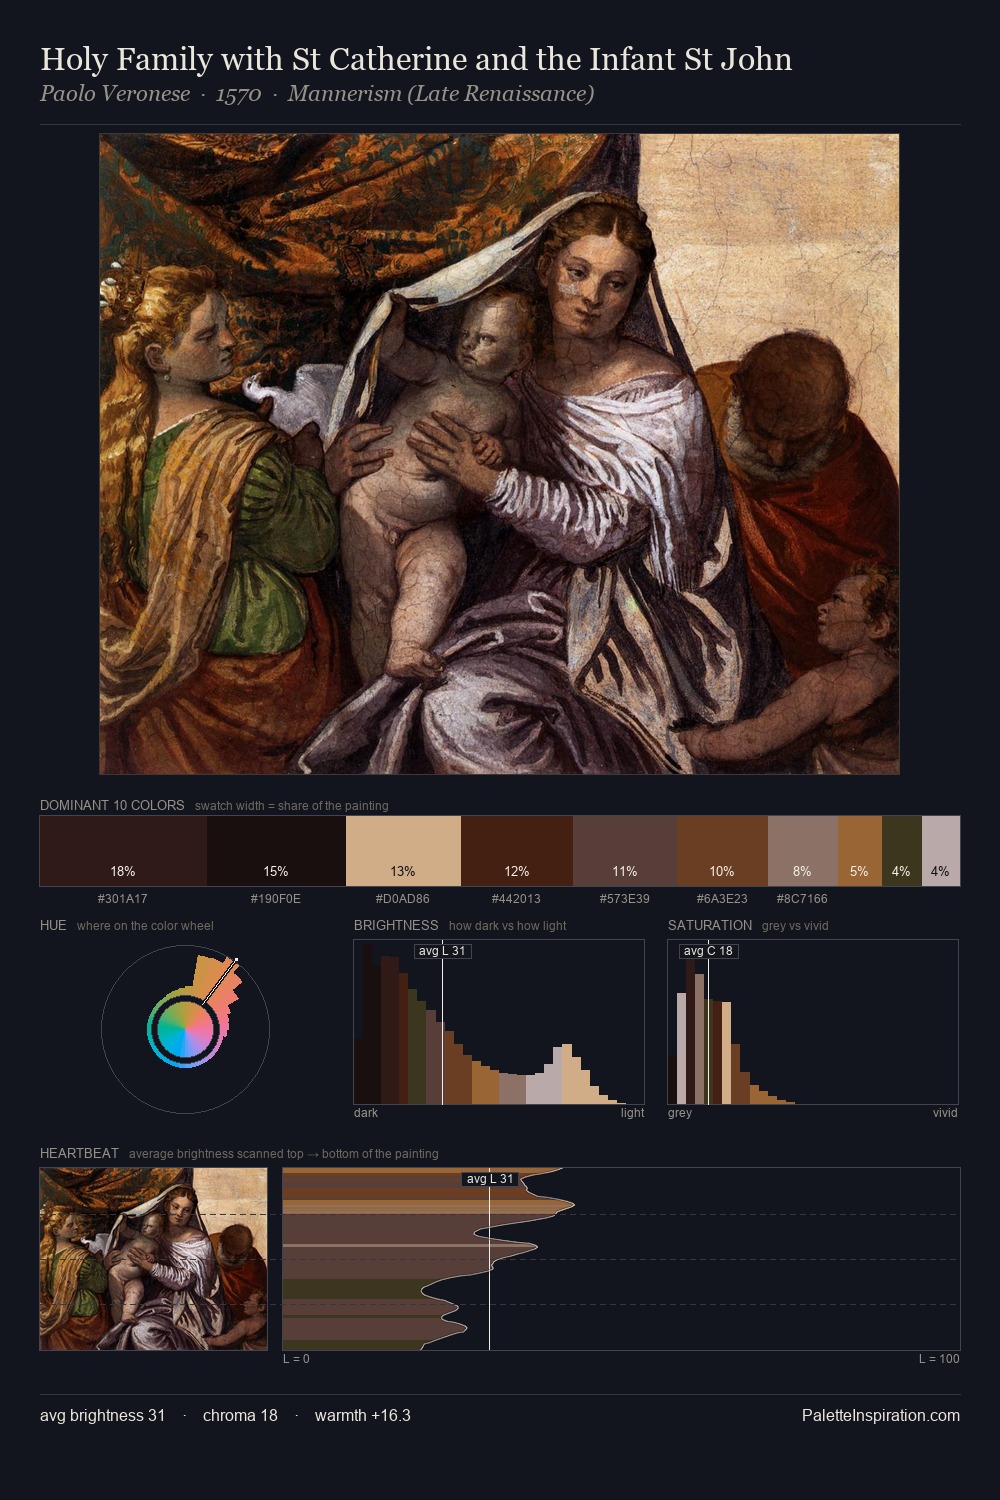Select the 5% ochre color swatch
1000x1500 pixels.
860,851
